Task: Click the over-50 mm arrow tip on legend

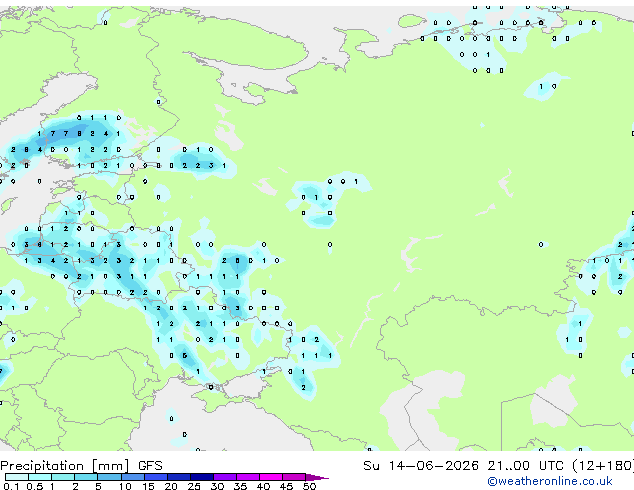Action: 317,477
